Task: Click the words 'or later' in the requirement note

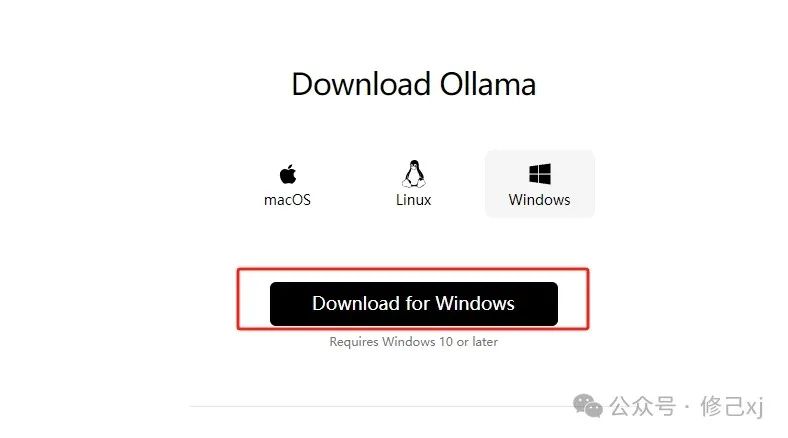Action: 477,342
